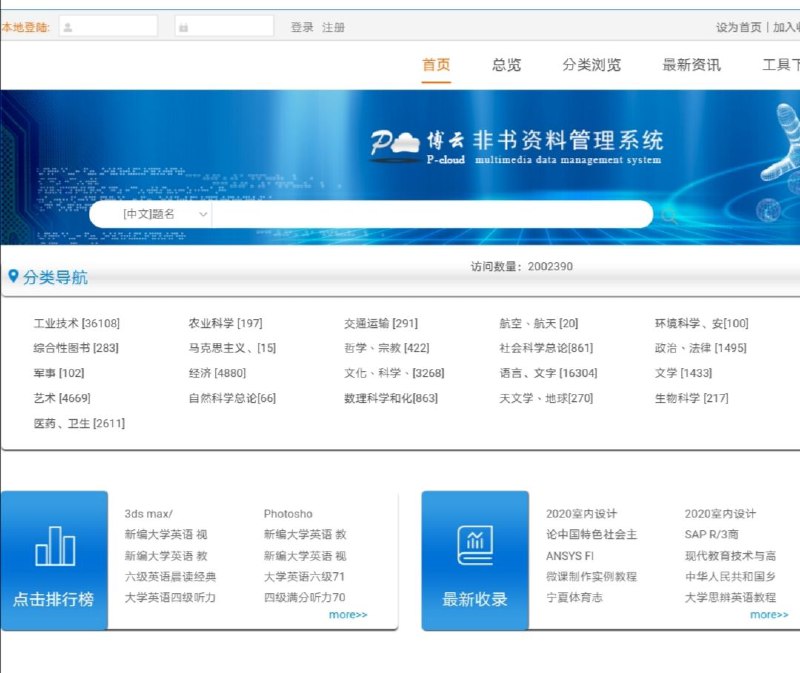Open category 航空、航天 [20]
Viewport: 800px width, 673px height.
(x=539, y=323)
